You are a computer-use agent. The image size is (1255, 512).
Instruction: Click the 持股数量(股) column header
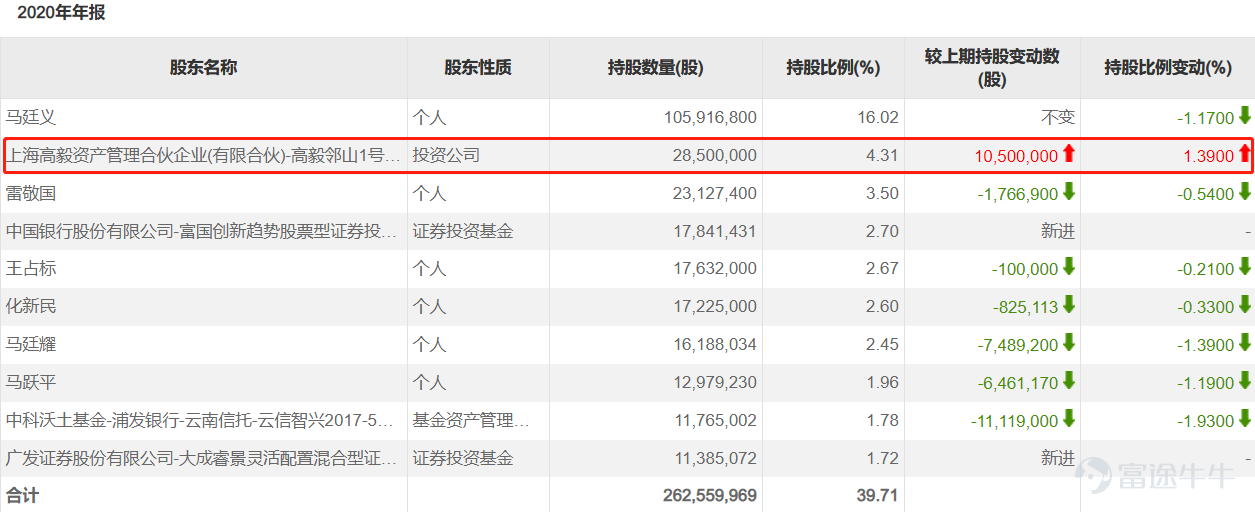pos(655,68)
